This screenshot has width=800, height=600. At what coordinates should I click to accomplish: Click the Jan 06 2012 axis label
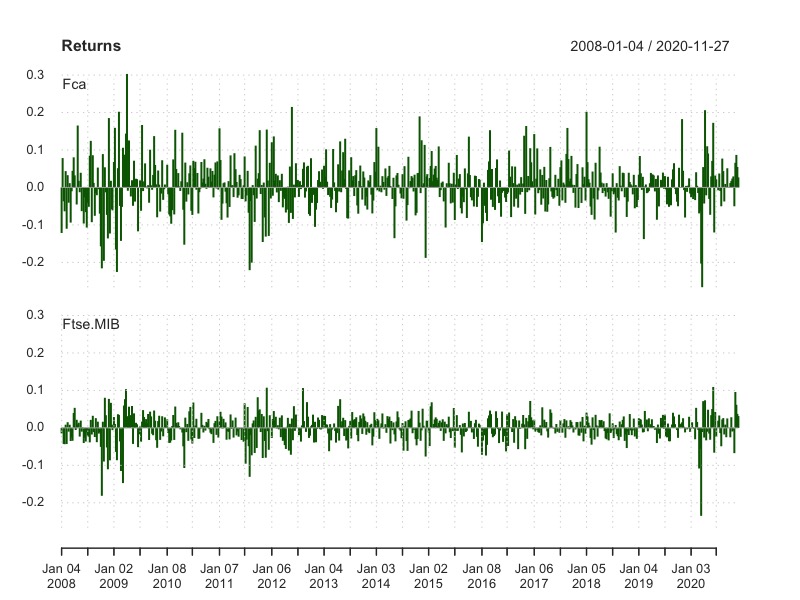coord(271,575)
